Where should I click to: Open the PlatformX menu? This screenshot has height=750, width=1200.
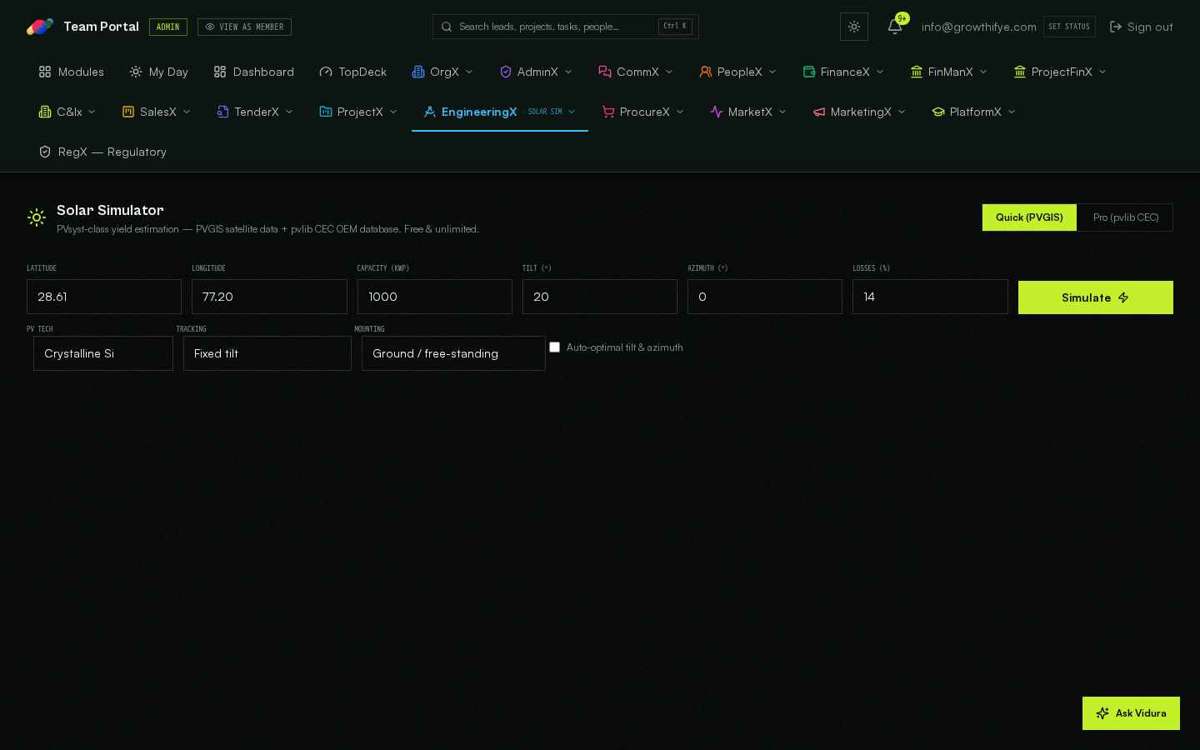(974, 112)
